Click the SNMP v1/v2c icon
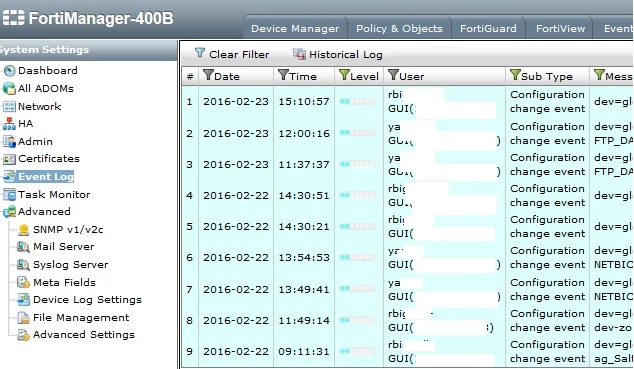The height and width of the screenshot is (369, 634). (x=24, y=230)
